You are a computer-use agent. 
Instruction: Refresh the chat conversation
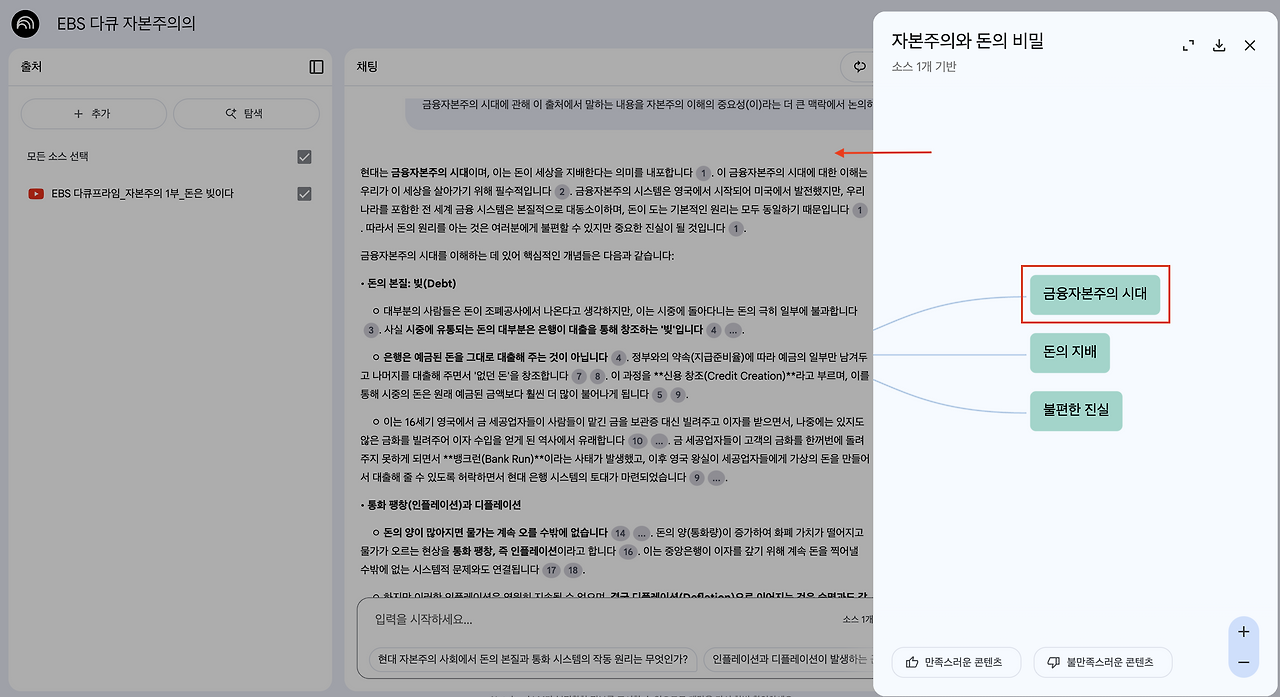858,66
